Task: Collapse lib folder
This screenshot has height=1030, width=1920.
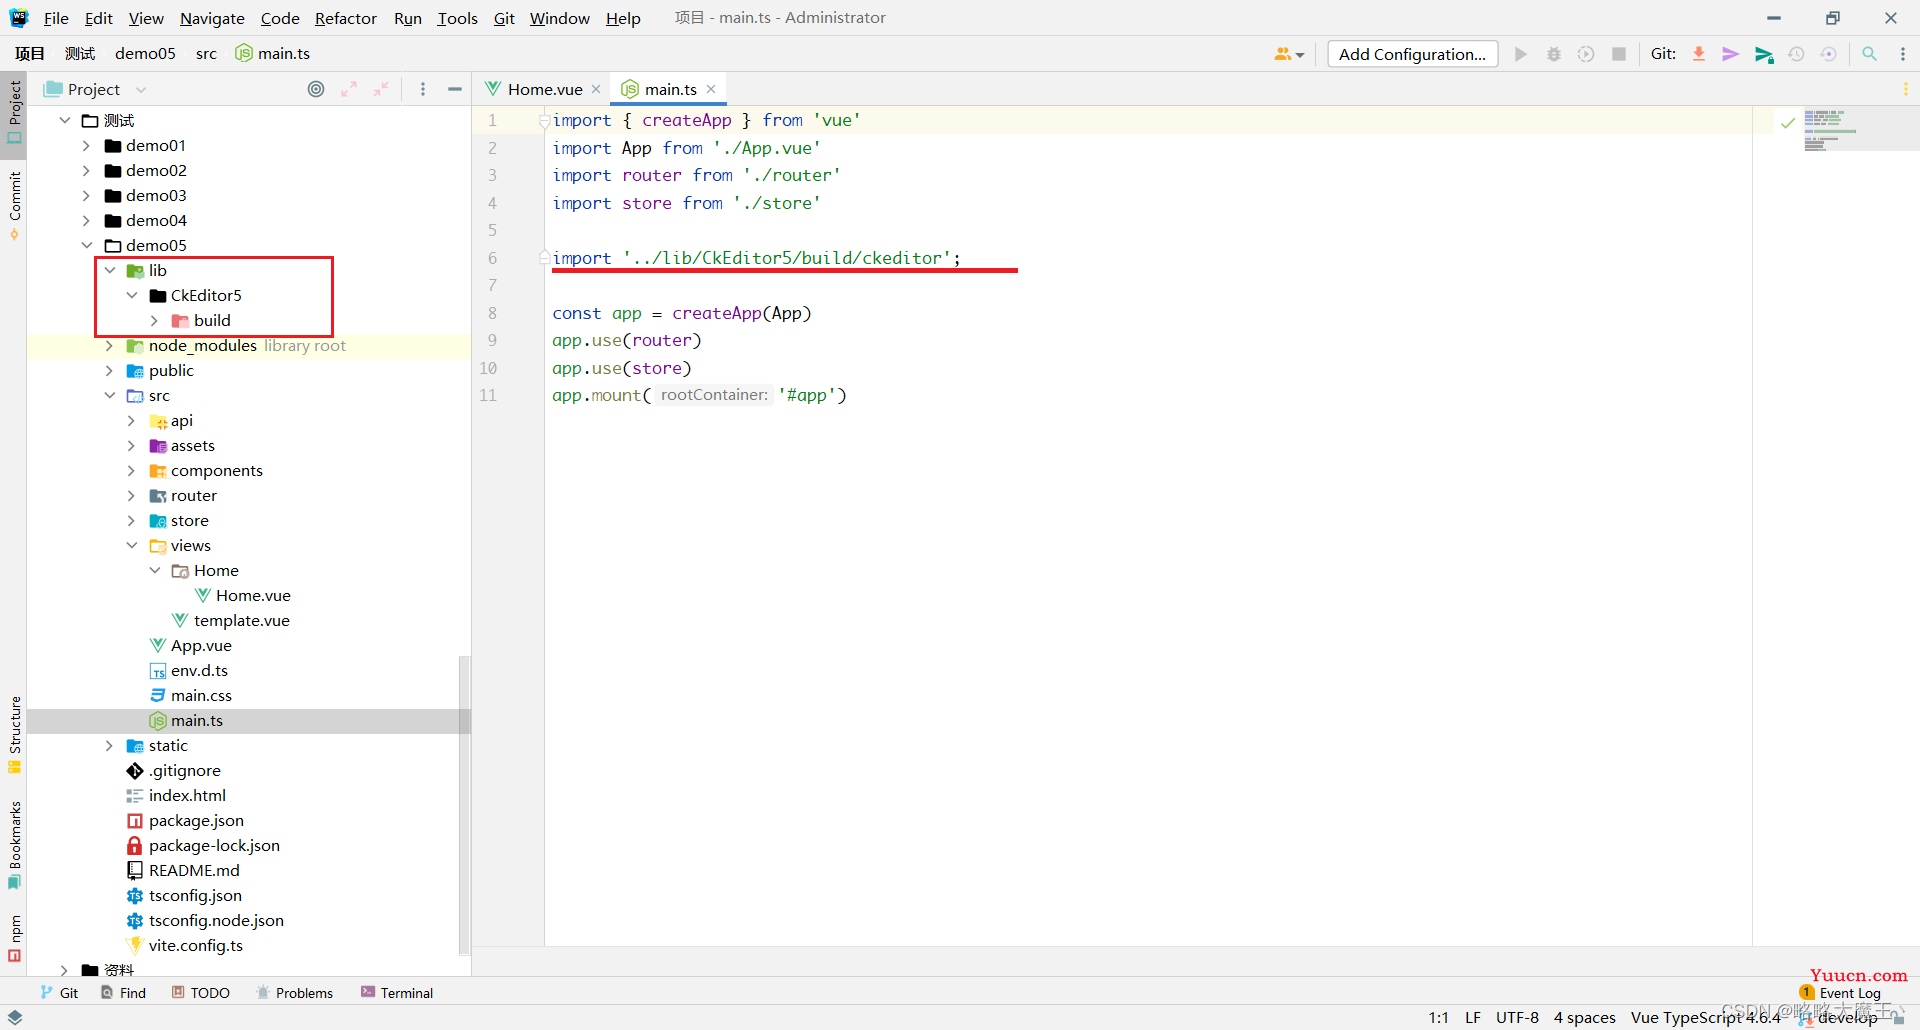Action: (109, 271)
